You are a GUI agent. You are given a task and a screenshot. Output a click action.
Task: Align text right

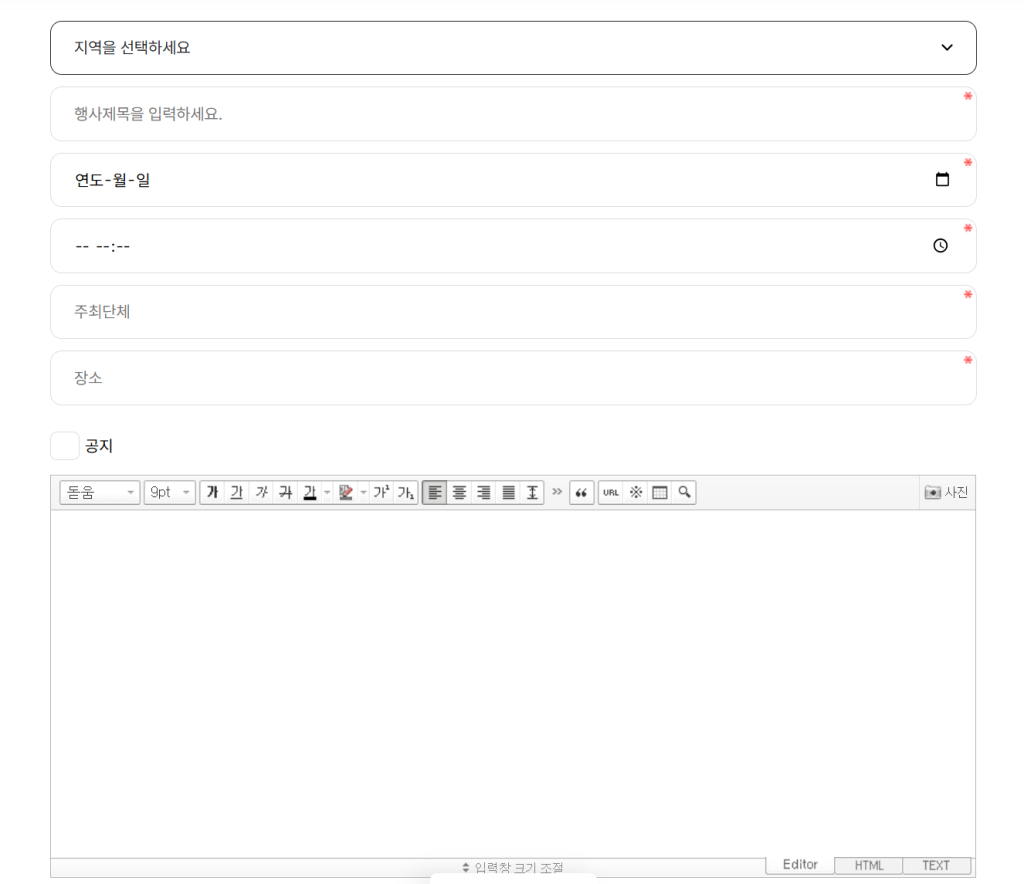coord(483,492)
